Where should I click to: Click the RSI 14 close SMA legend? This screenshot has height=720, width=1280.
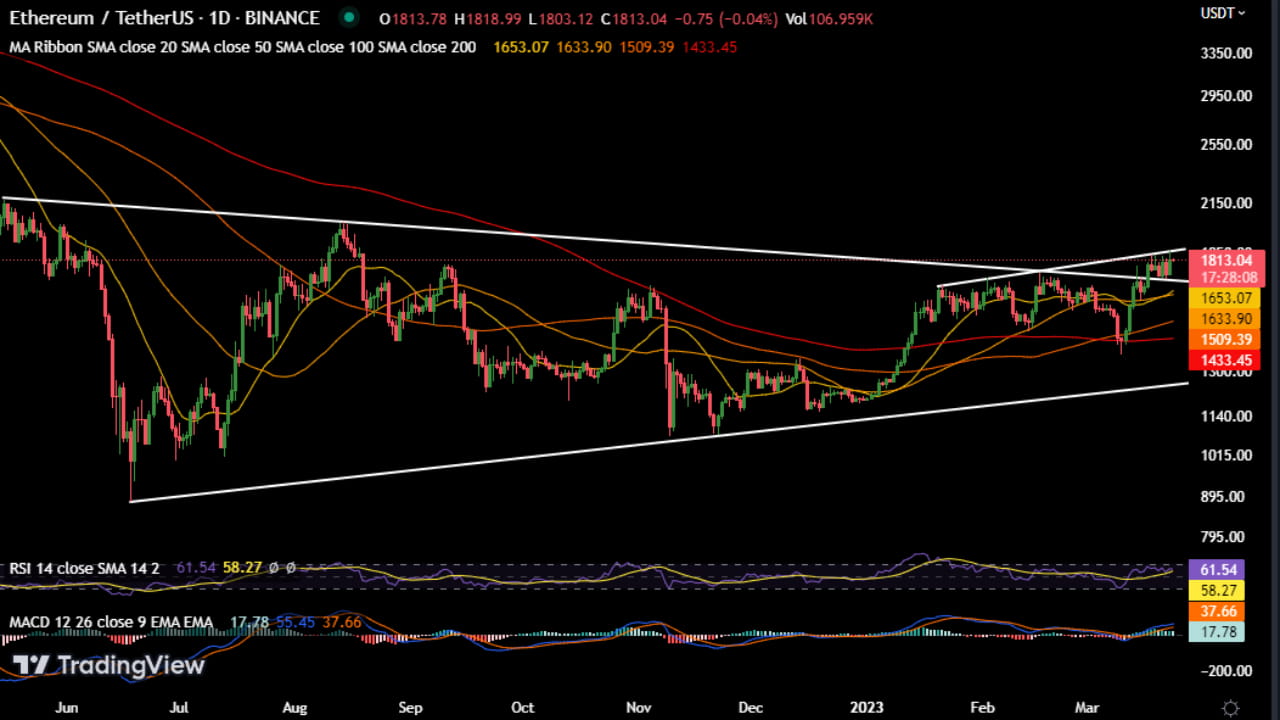(x=85, y=567)
